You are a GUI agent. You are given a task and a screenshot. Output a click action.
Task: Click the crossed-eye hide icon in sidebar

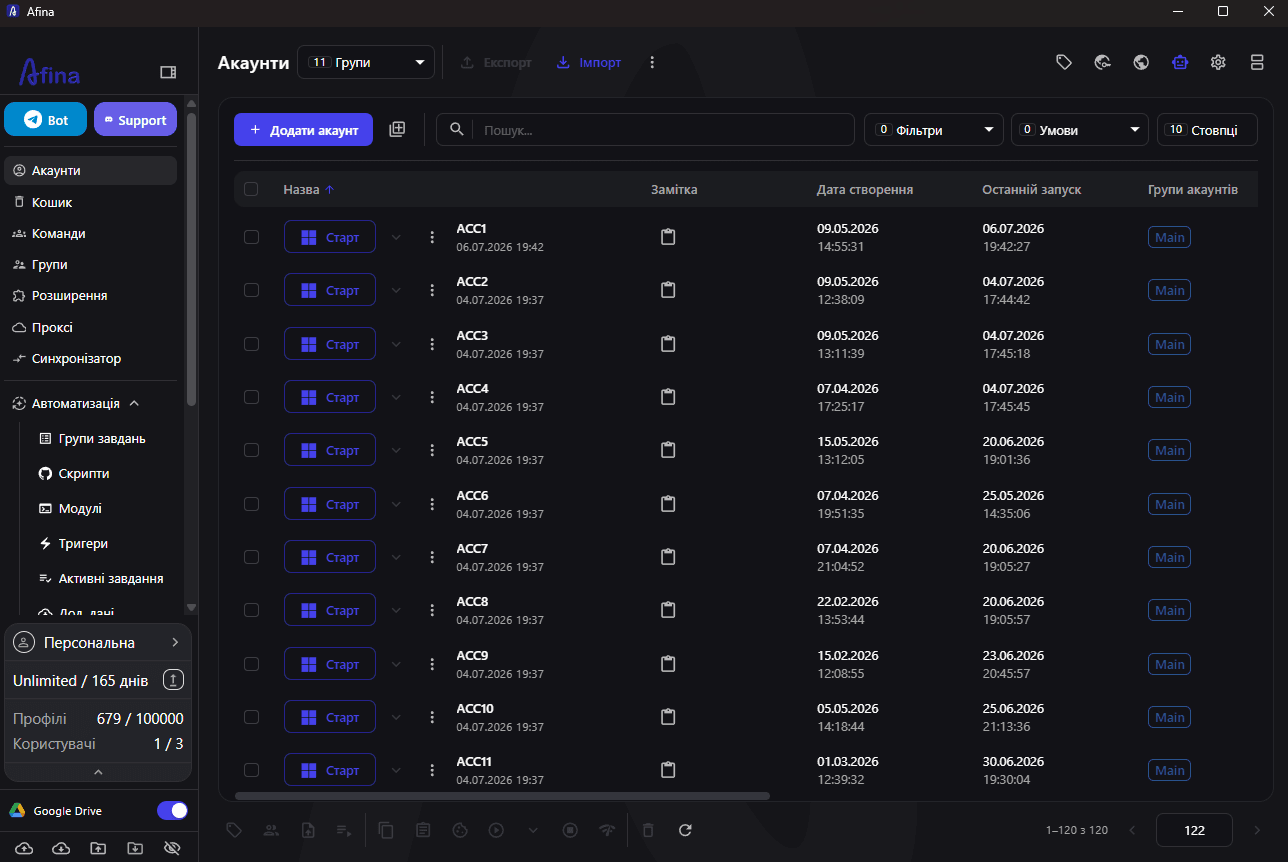click(x=171, y=848)
